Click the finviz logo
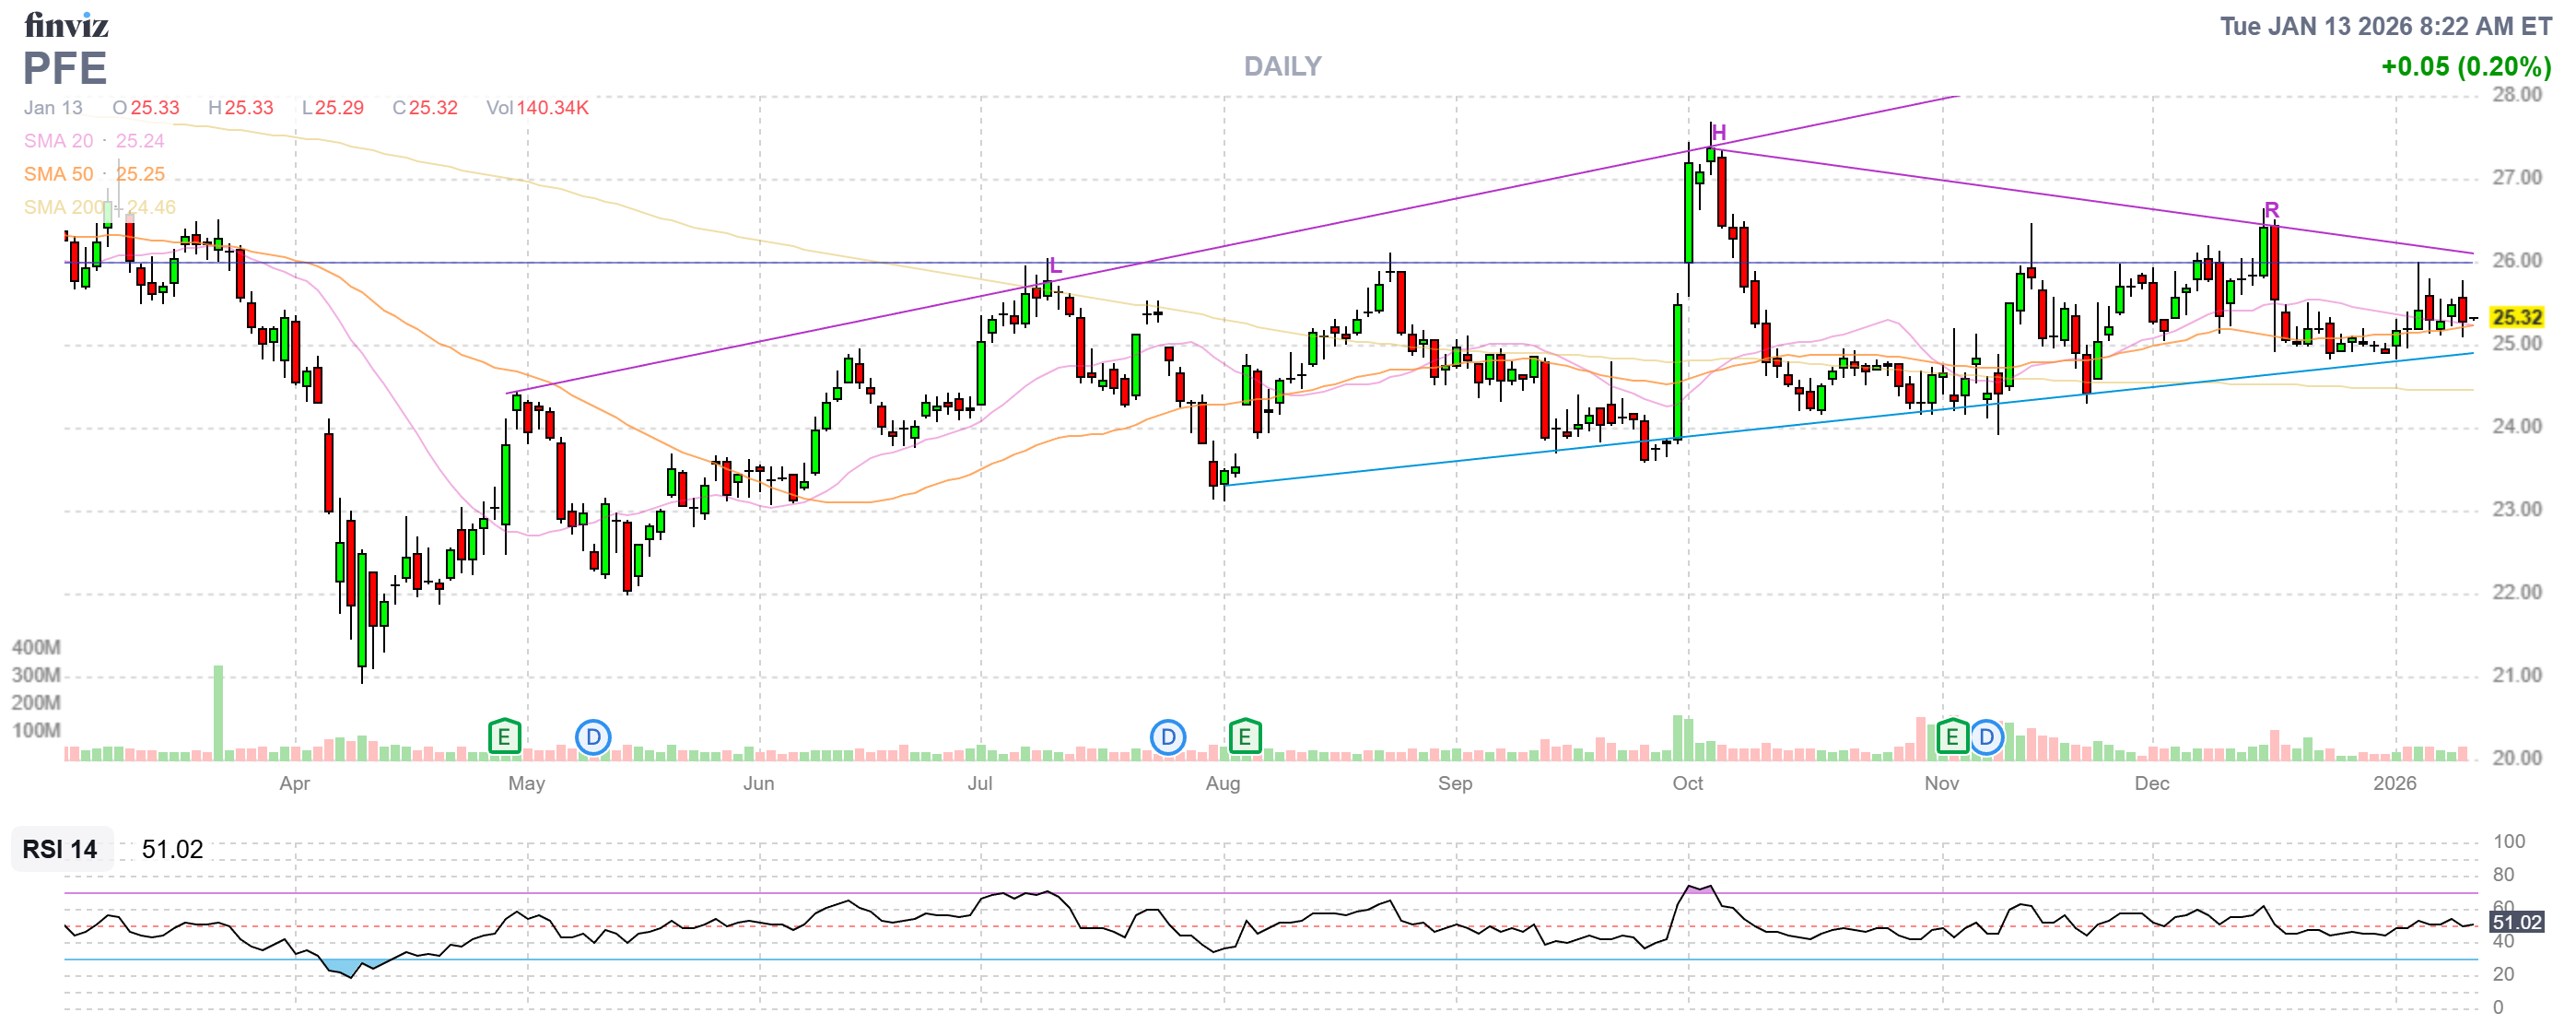The height and width of the screenshot is (1036, 2576). click(x=66, y=25)
